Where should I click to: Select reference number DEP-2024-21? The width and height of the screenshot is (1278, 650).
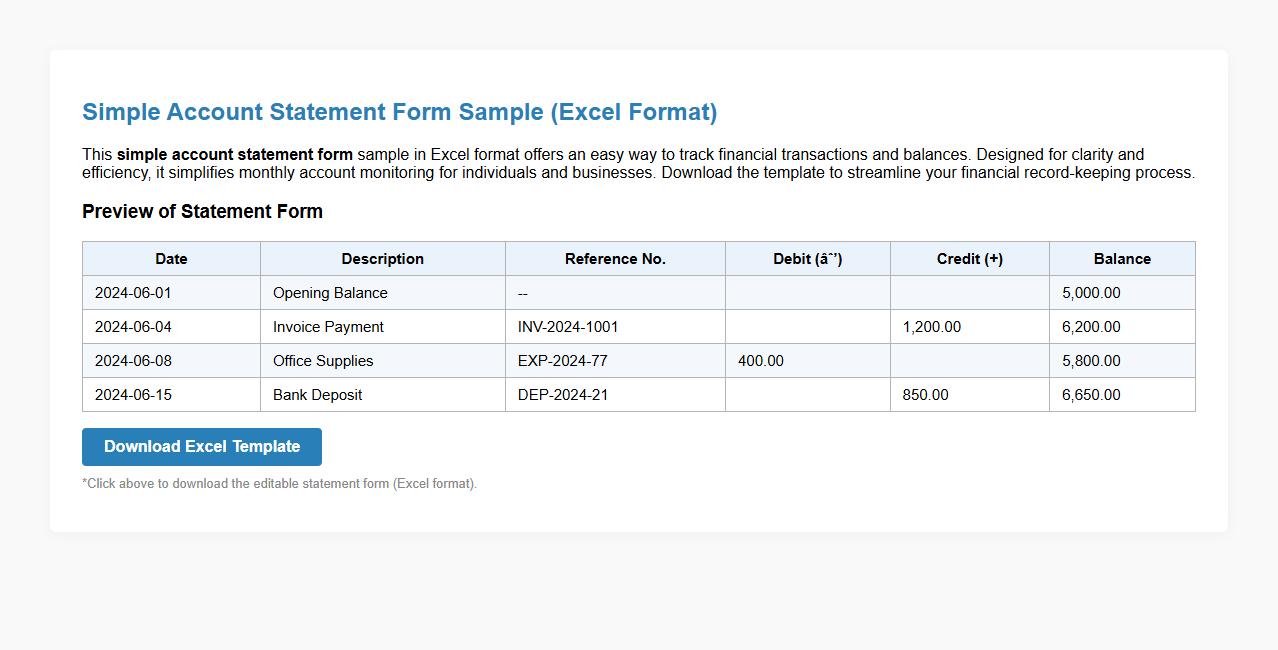pos(559,394)
